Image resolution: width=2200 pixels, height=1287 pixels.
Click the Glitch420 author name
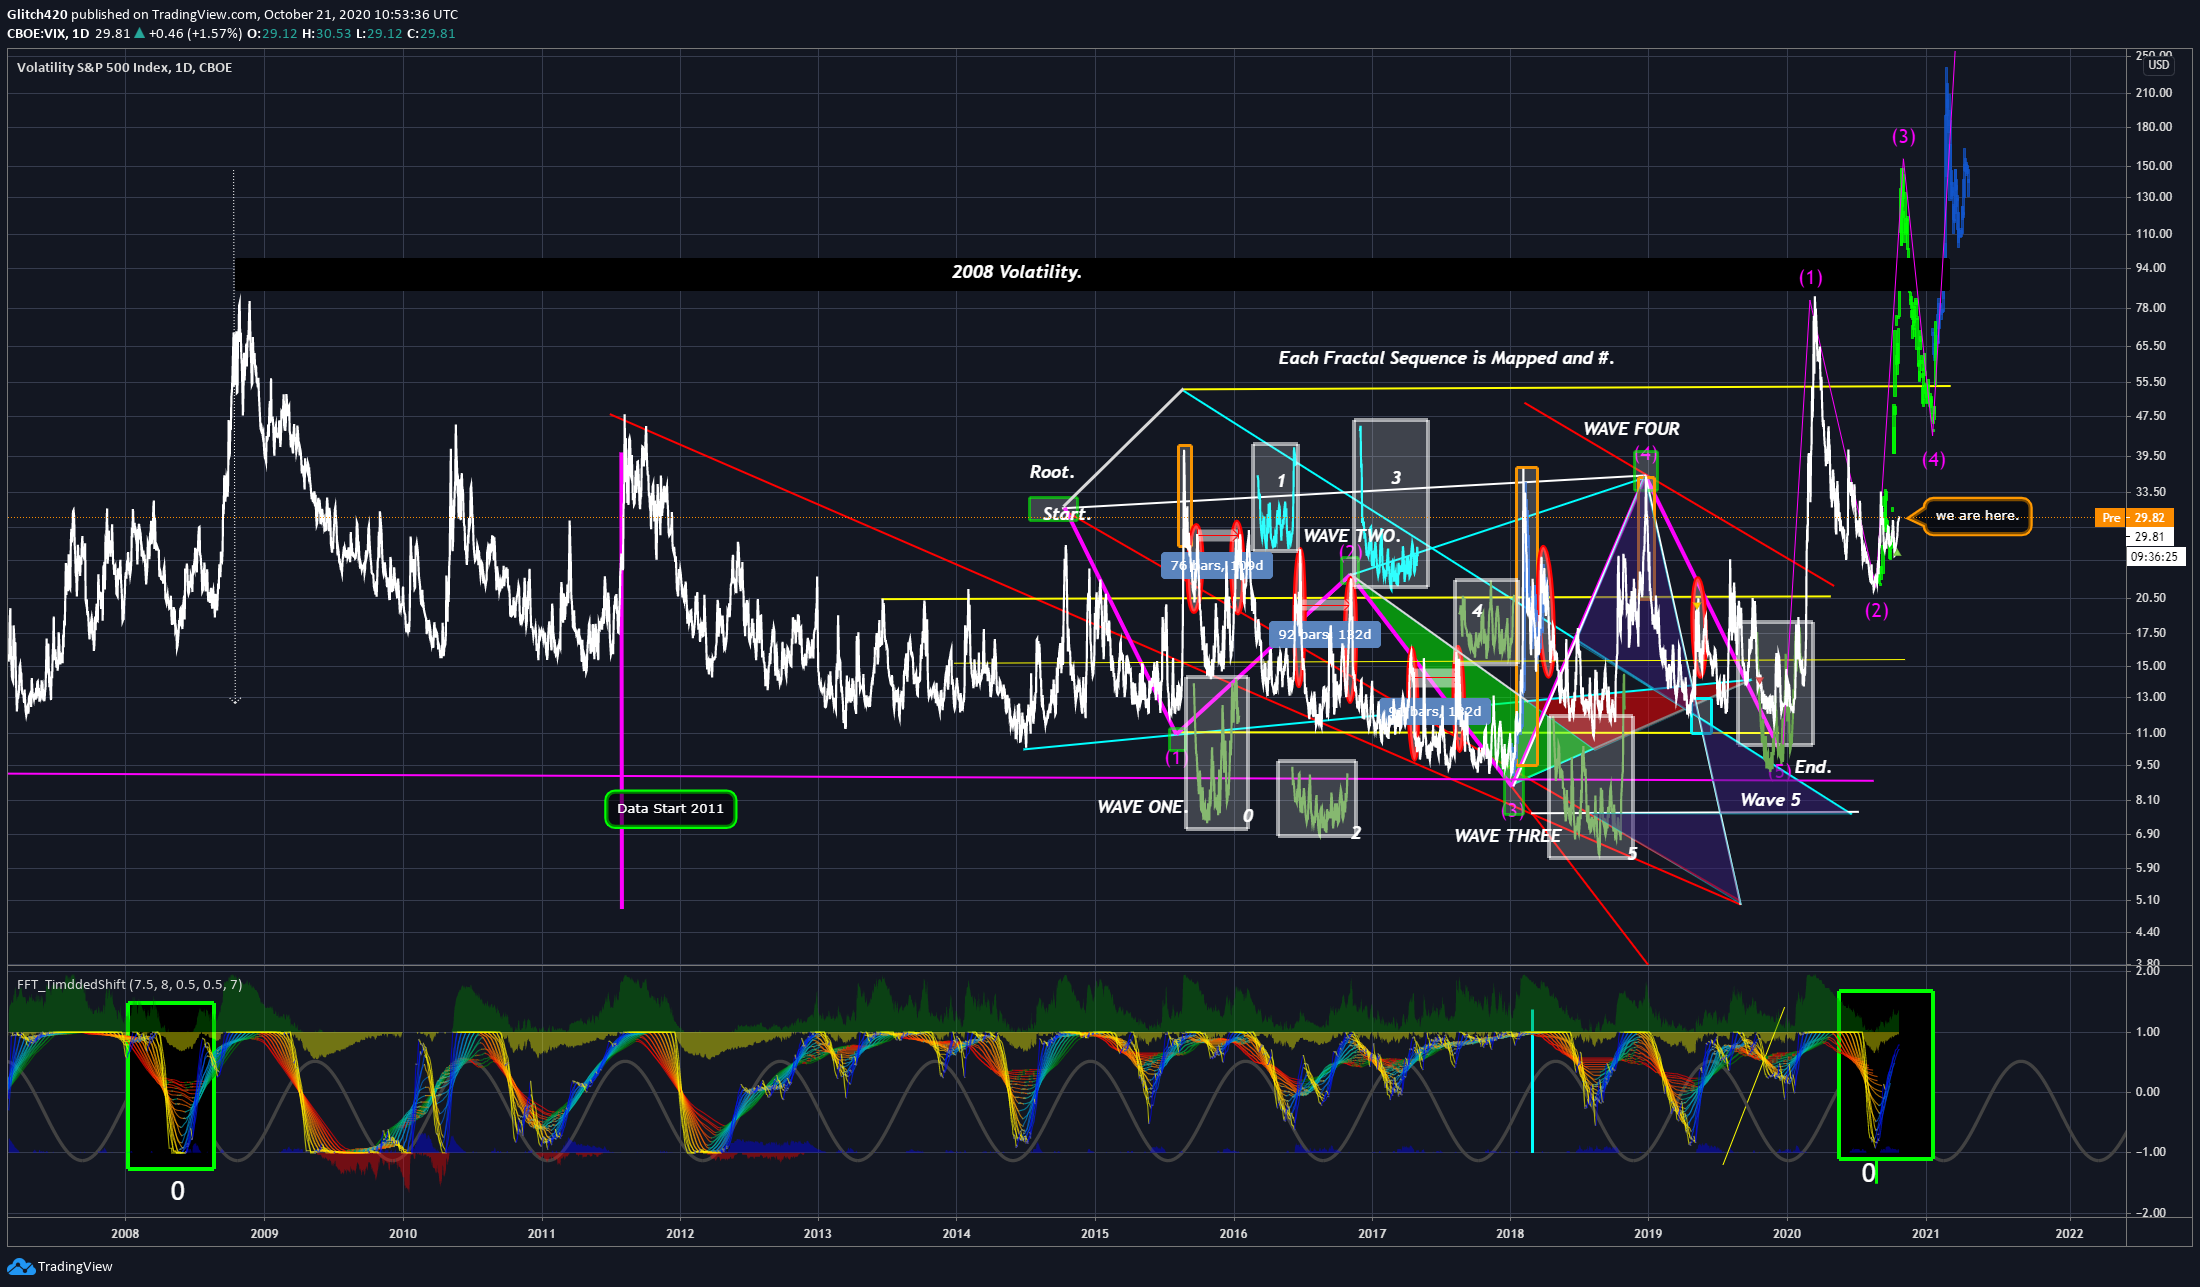[x=37, y=14]
